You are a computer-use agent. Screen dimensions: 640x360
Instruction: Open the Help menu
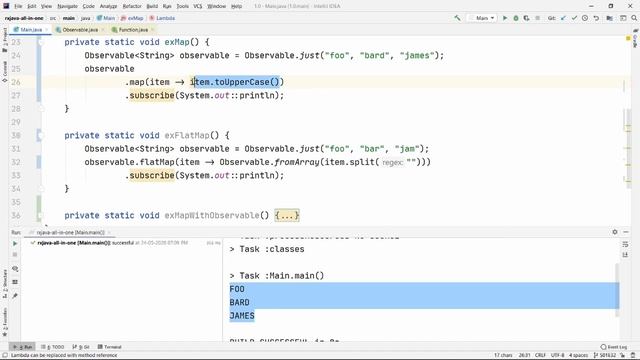(x=236, y=6)
